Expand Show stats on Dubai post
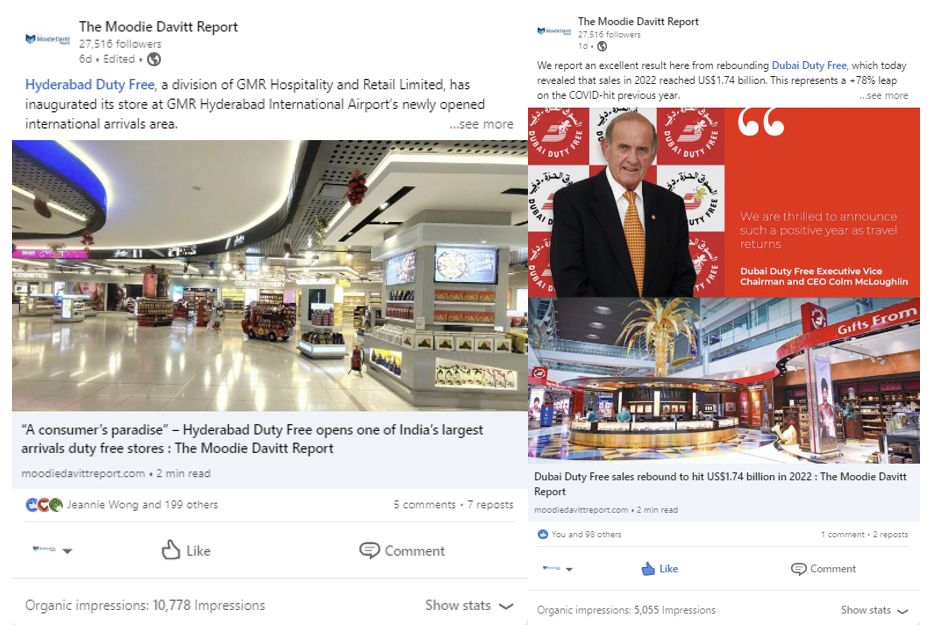Screen dimensions: 950x630 pyautogui.click(x=874, y=610)
